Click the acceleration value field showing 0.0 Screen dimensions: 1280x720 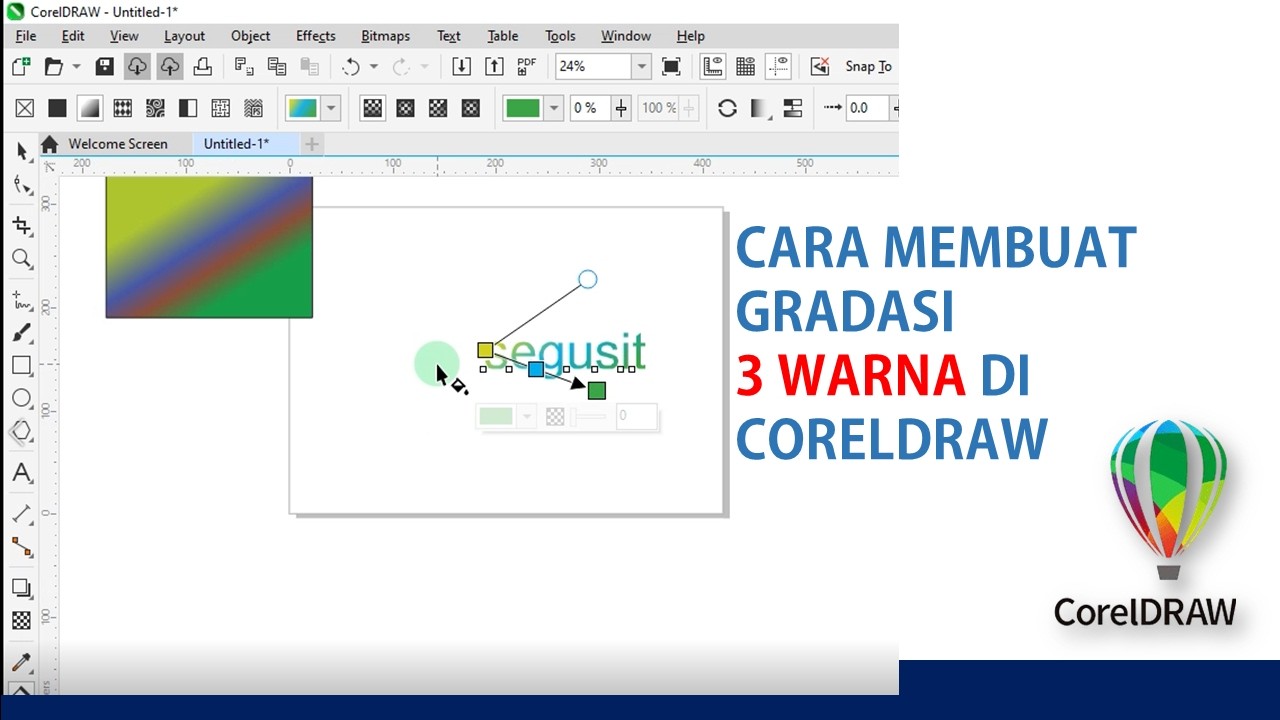tap(867, 108)
